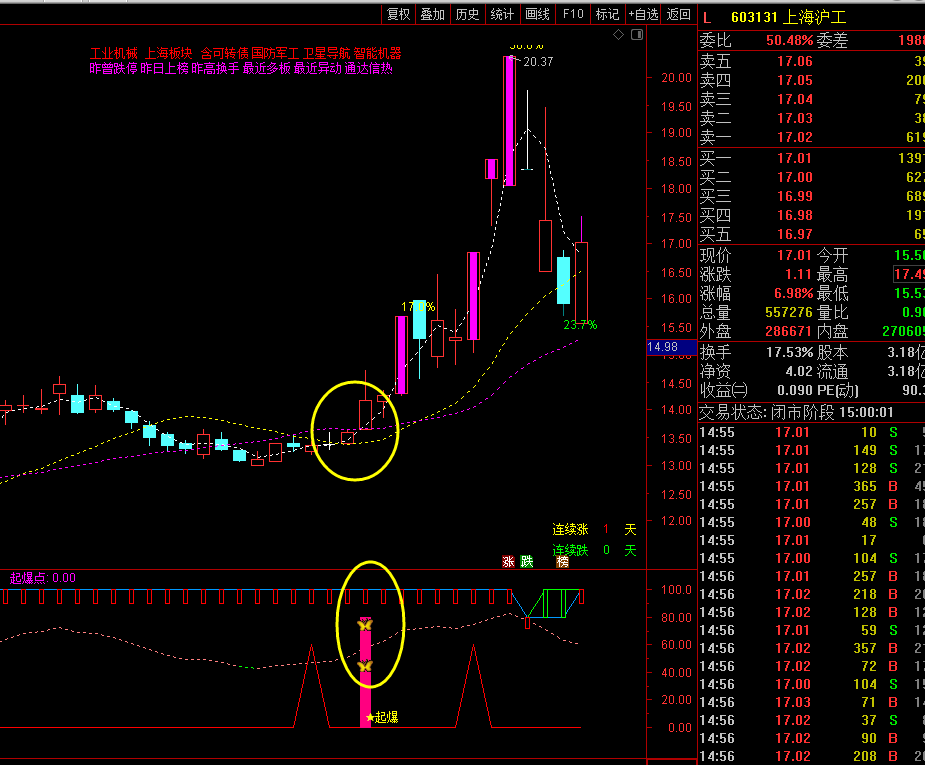Activate the 画线 drawing tool
This screenshot has width=925, height=765.
(537, 14)
